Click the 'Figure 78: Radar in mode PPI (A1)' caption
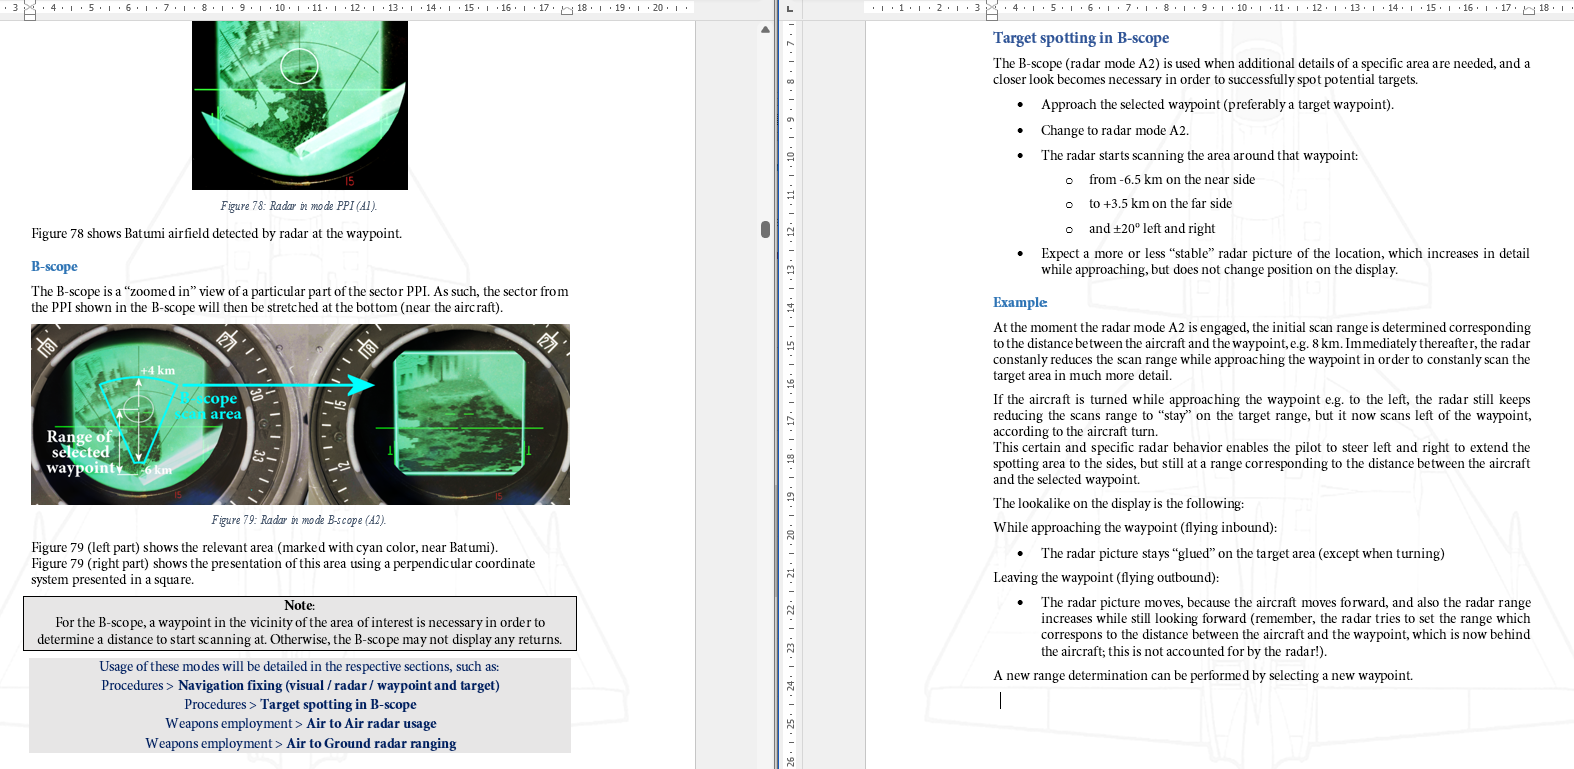This screenshot has height=769, width=1574. (298, 206)
